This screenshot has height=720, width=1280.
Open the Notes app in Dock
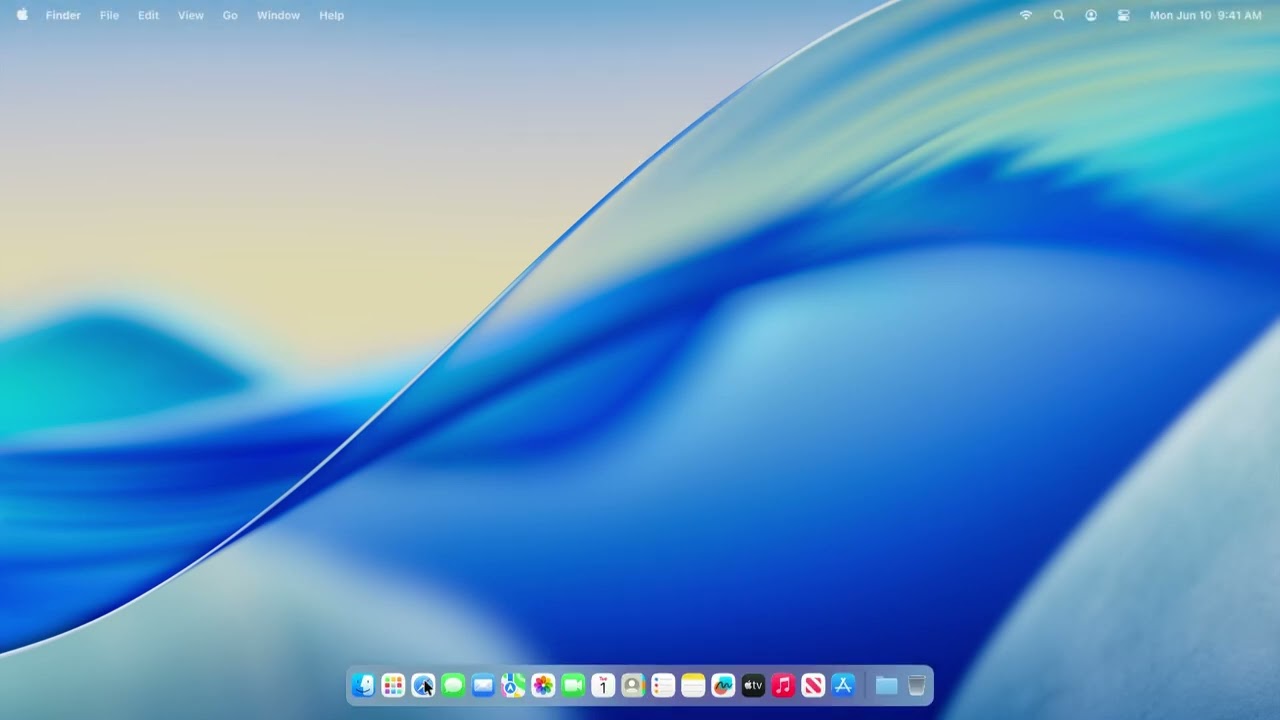pyautogui.click(x=693, y=685)
